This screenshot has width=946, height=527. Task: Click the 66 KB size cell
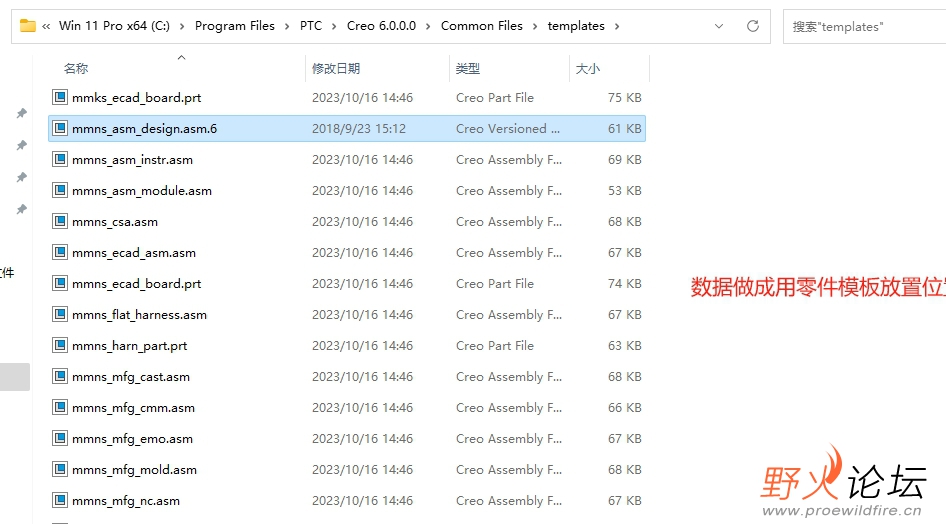(624, 408)
